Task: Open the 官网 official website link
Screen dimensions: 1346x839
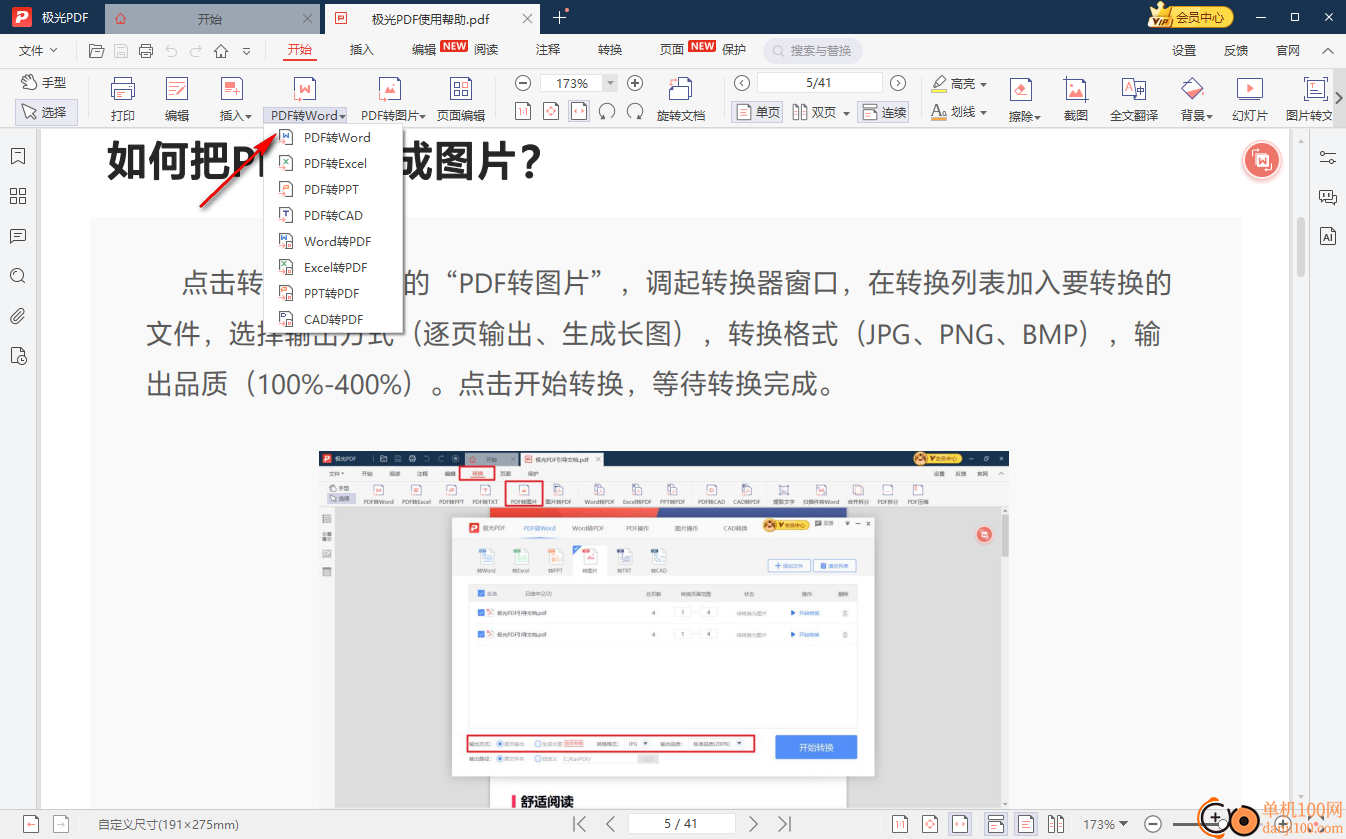Action: click(x=1288, y=51)
